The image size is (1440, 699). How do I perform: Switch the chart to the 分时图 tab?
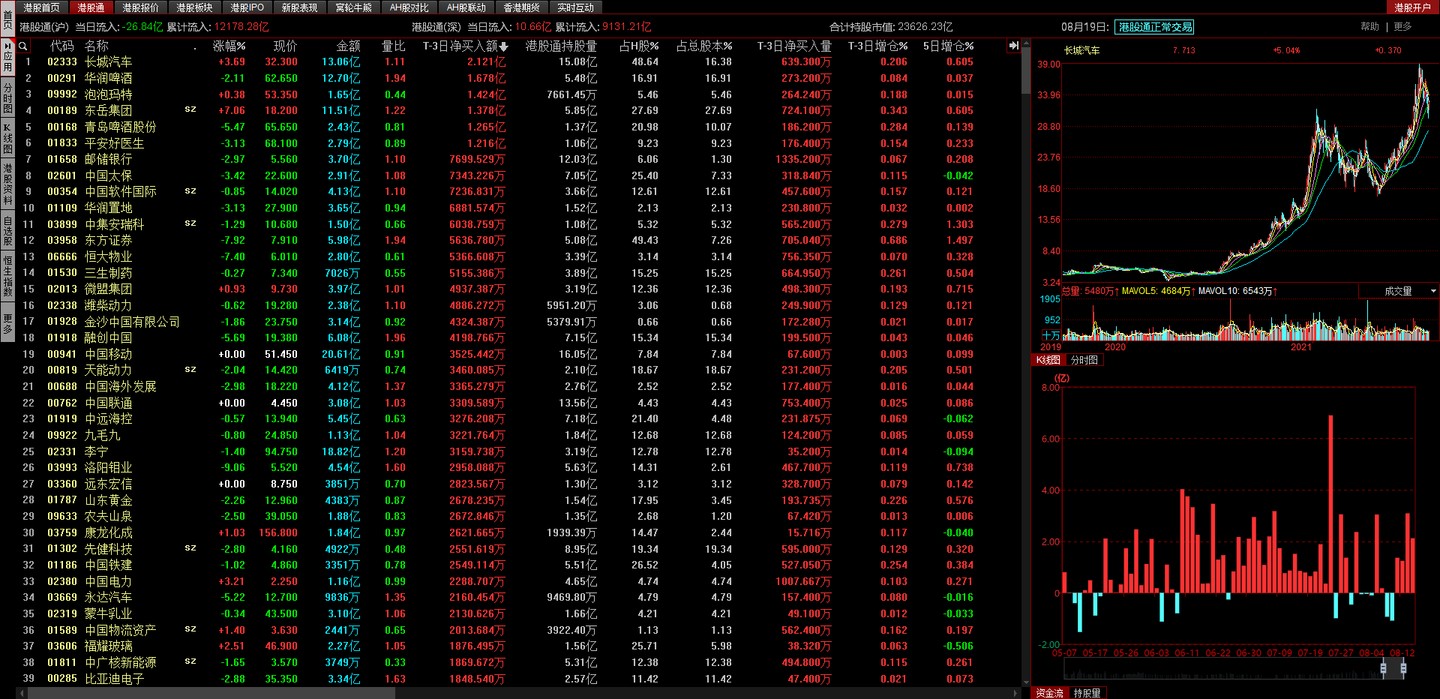(x=1084, y=359)
